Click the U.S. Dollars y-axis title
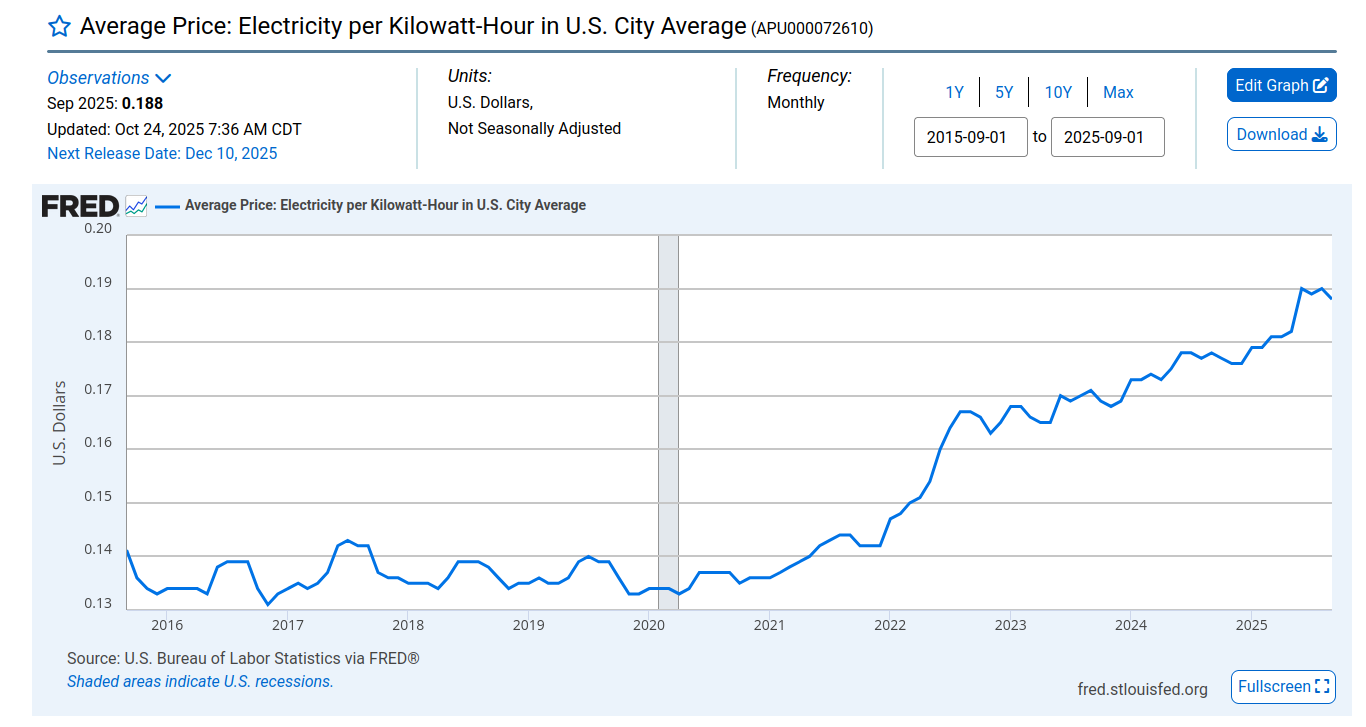The width and height of the screenshot is (1366, 727). pyautogui.click(x=59, y=423)
